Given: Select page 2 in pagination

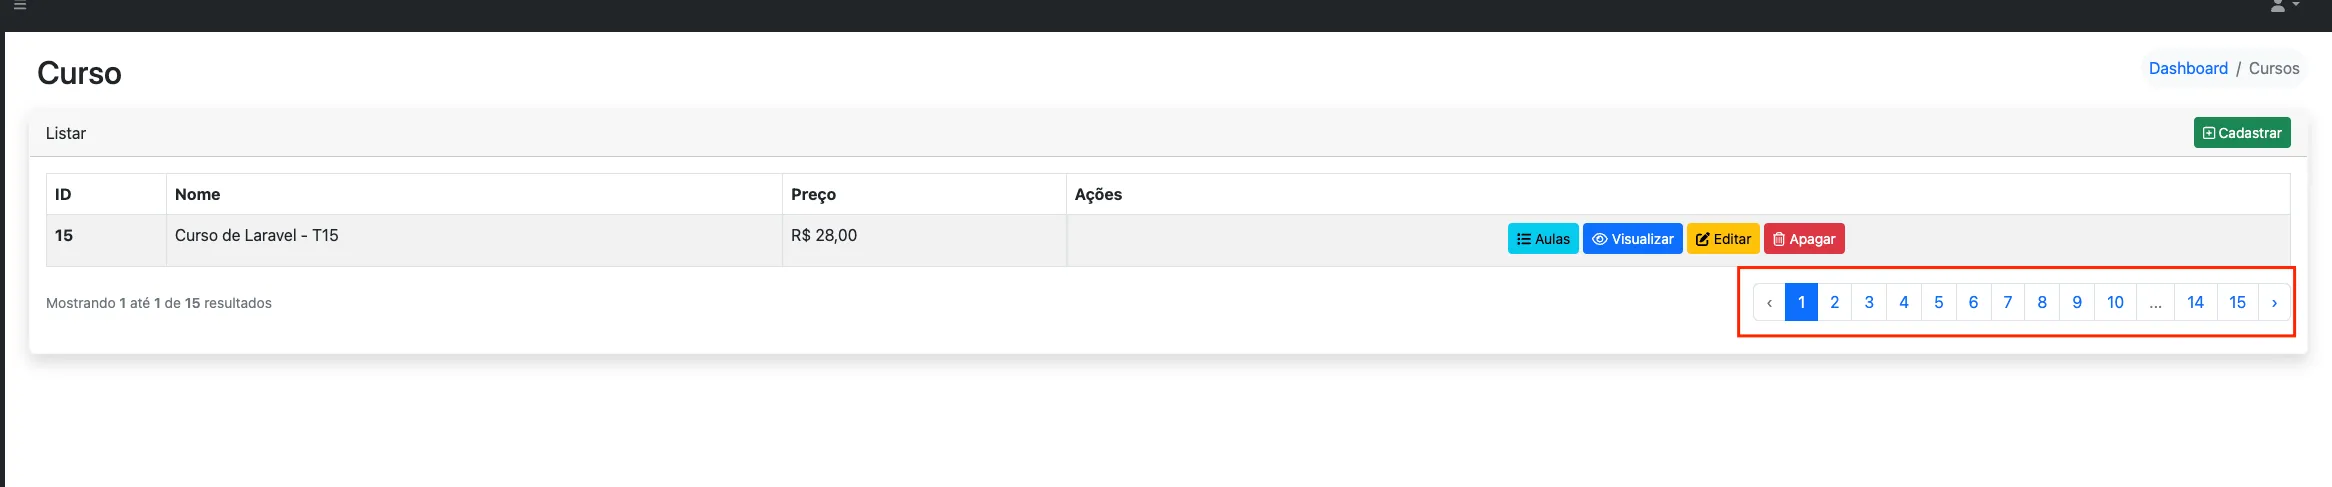Looking at the screenshot, I should click(x=1835, y=302).
